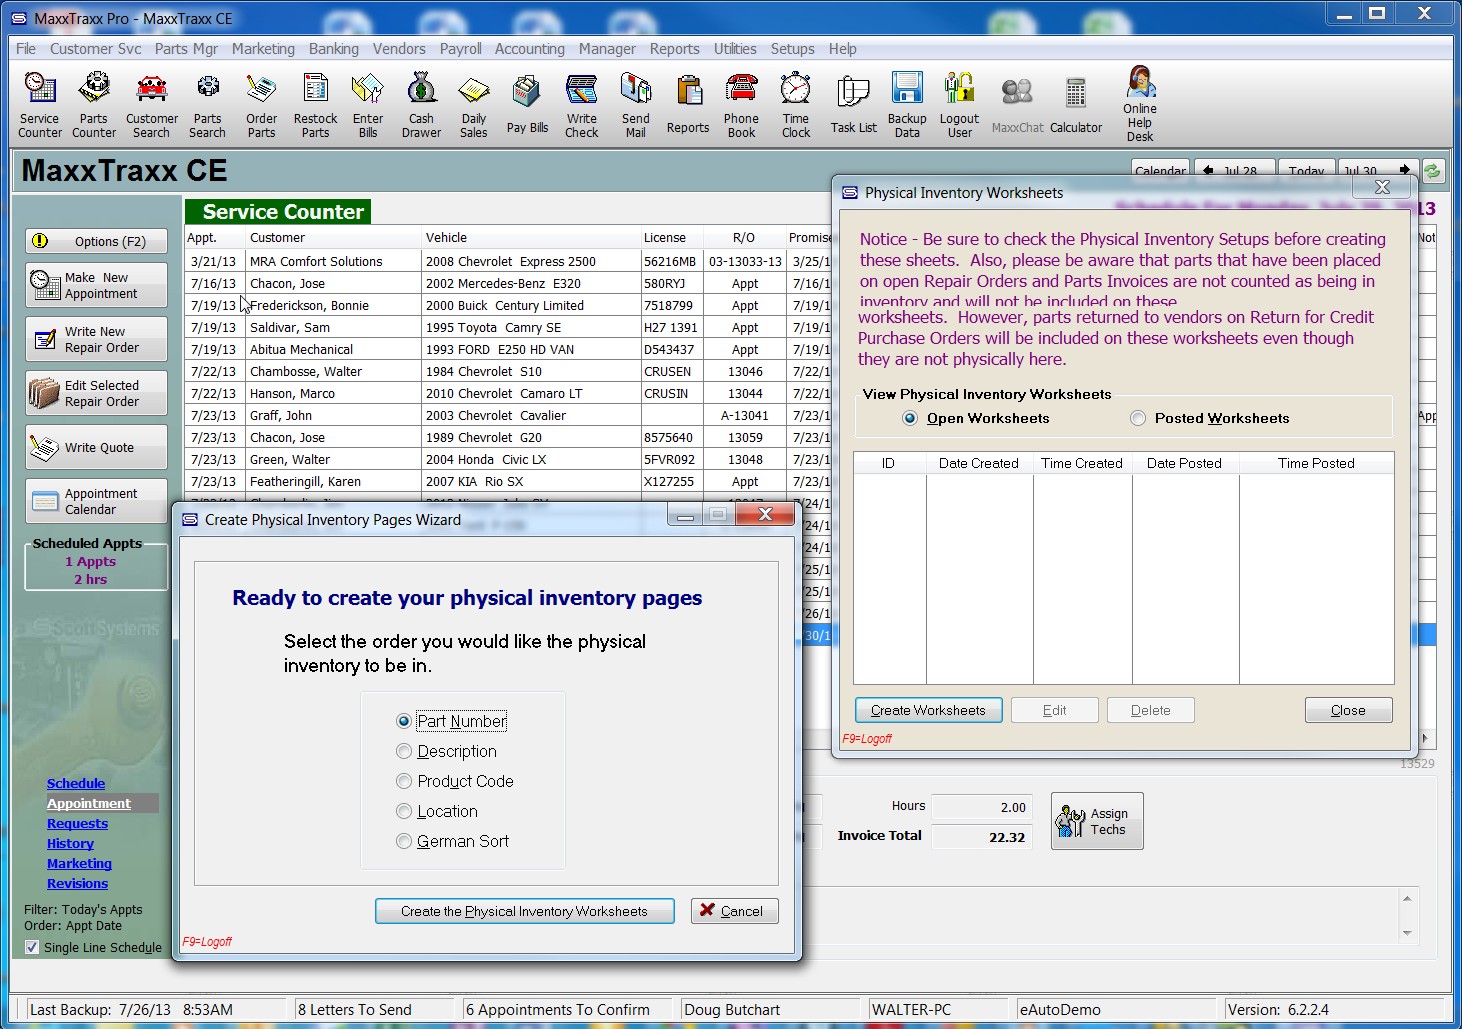The image size is (1462, 1029).
Task: Open the Parts Mgr menu
Action: tap(186, 48)
